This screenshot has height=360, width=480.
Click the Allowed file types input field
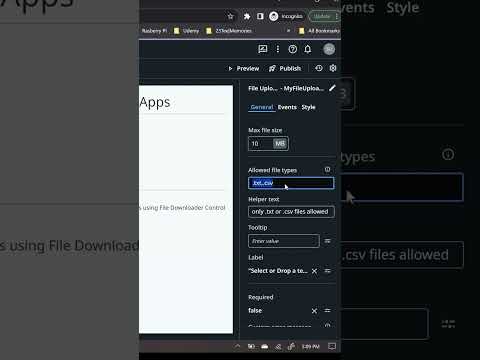(x=291, y=183)
